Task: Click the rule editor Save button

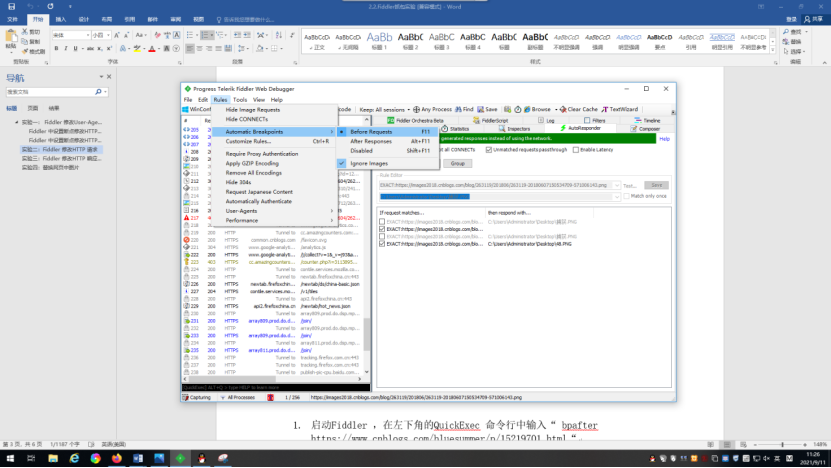Action: pos(656,185)
